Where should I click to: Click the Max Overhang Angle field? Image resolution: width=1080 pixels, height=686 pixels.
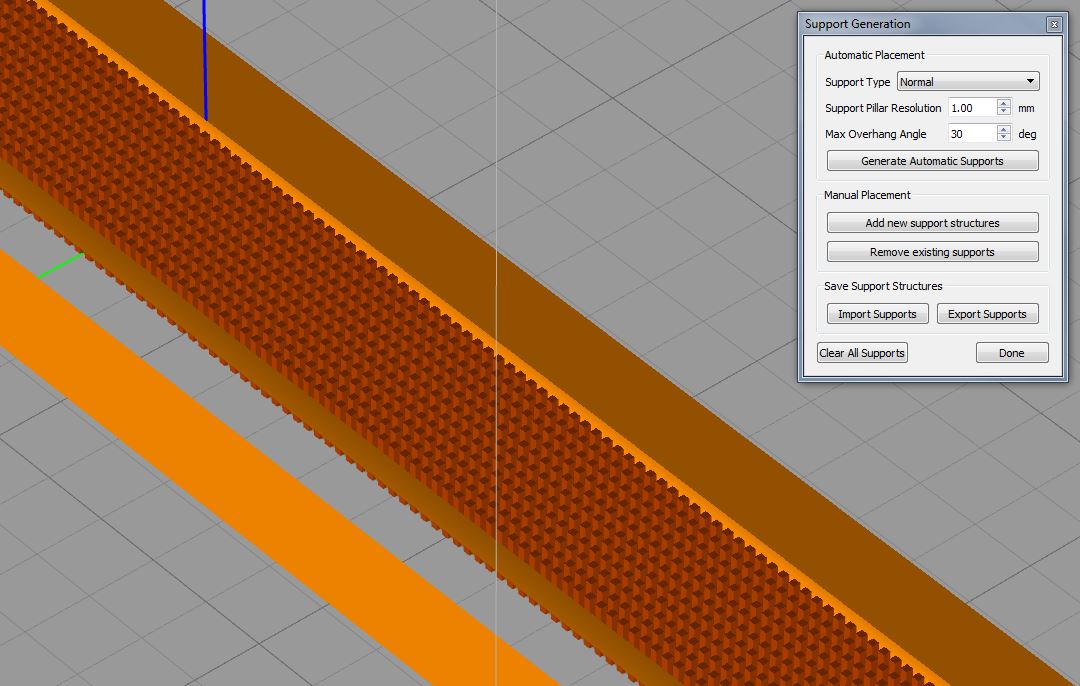click(972, 134)
